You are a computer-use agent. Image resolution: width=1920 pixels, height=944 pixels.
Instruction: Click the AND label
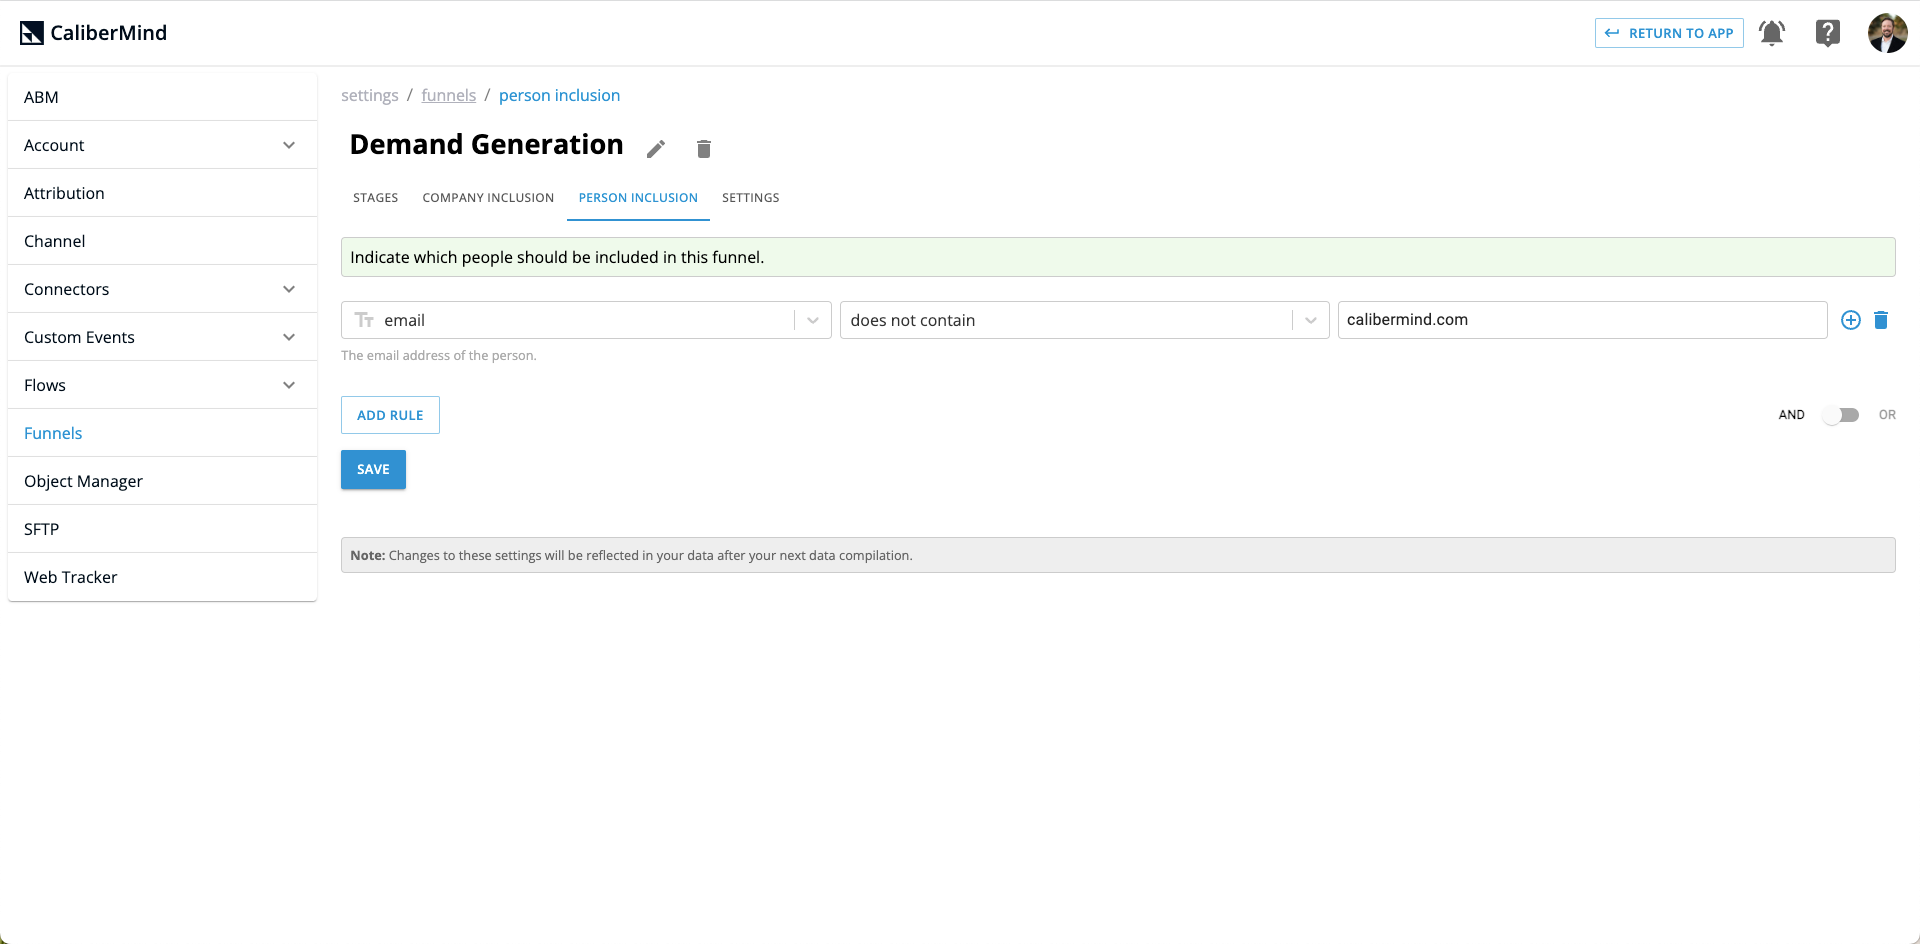point(1791,415)
